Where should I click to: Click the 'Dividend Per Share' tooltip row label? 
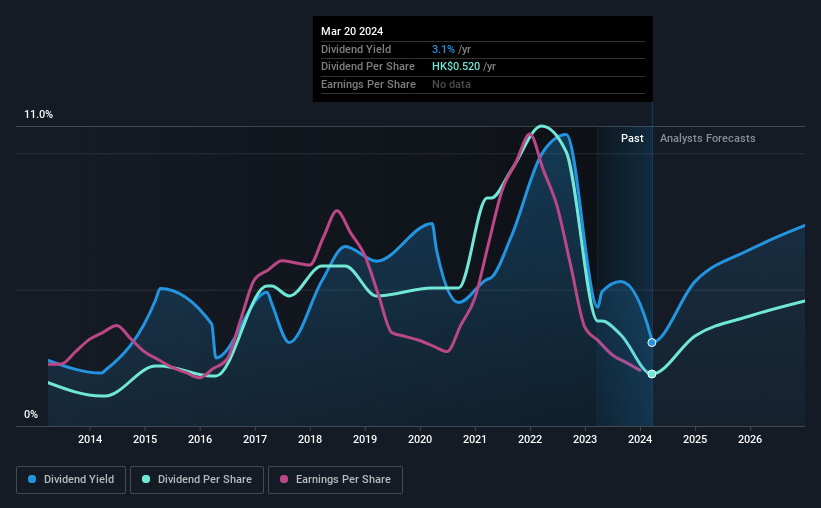point(368,67)
